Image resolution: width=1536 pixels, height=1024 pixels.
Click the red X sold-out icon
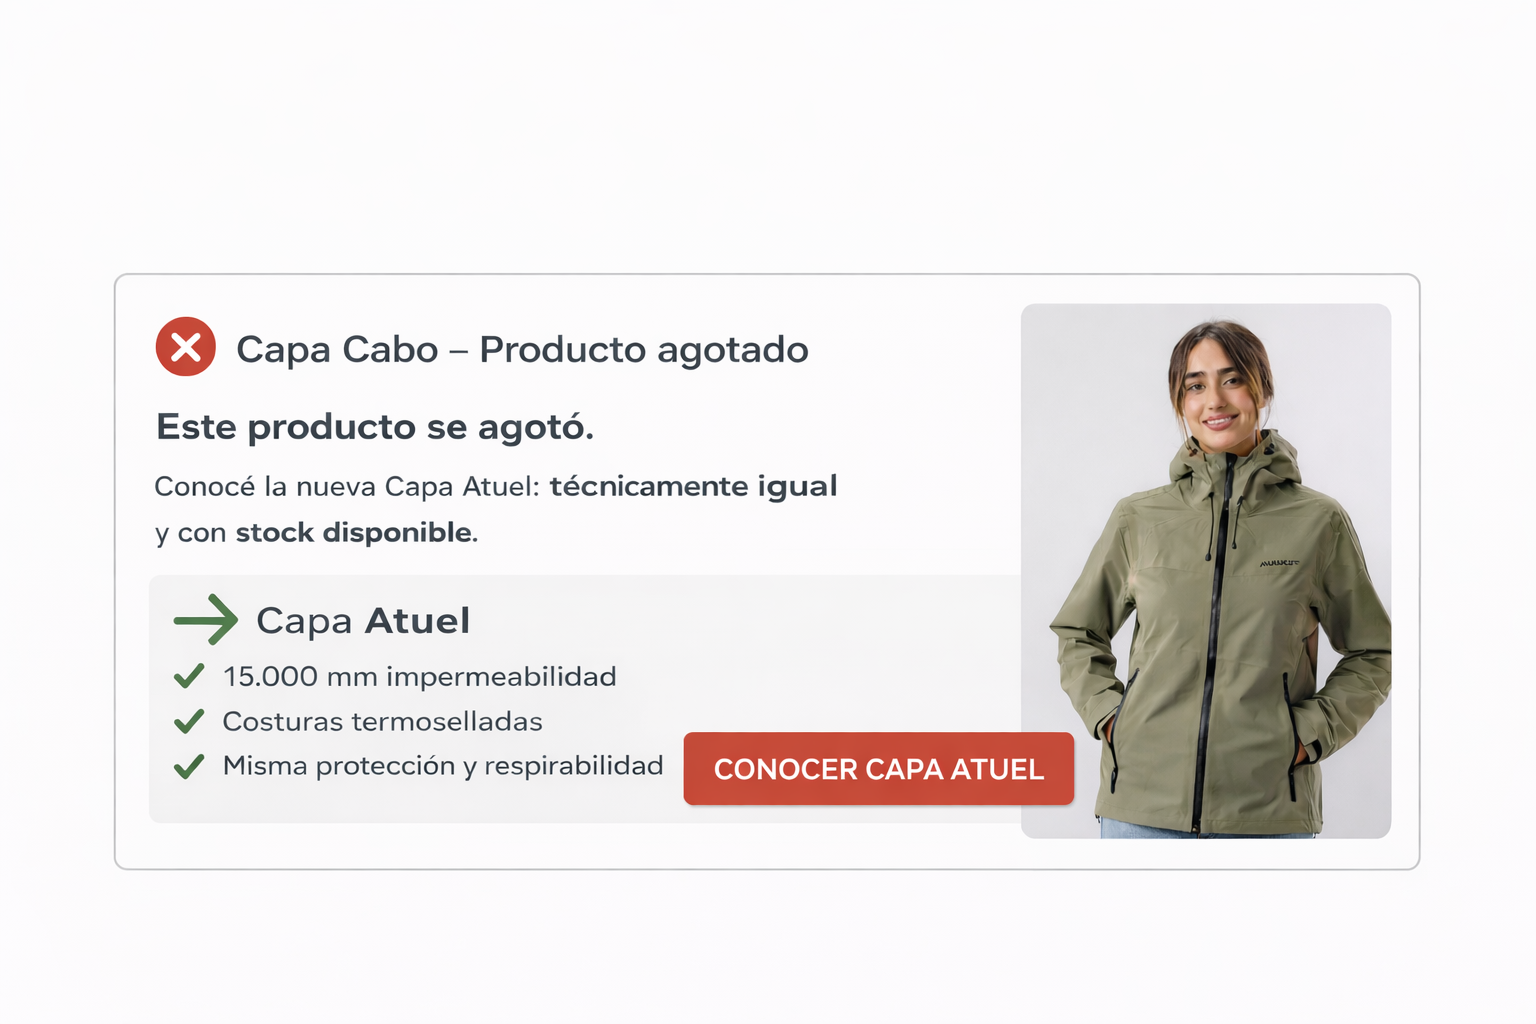click(x=186, y=347)
